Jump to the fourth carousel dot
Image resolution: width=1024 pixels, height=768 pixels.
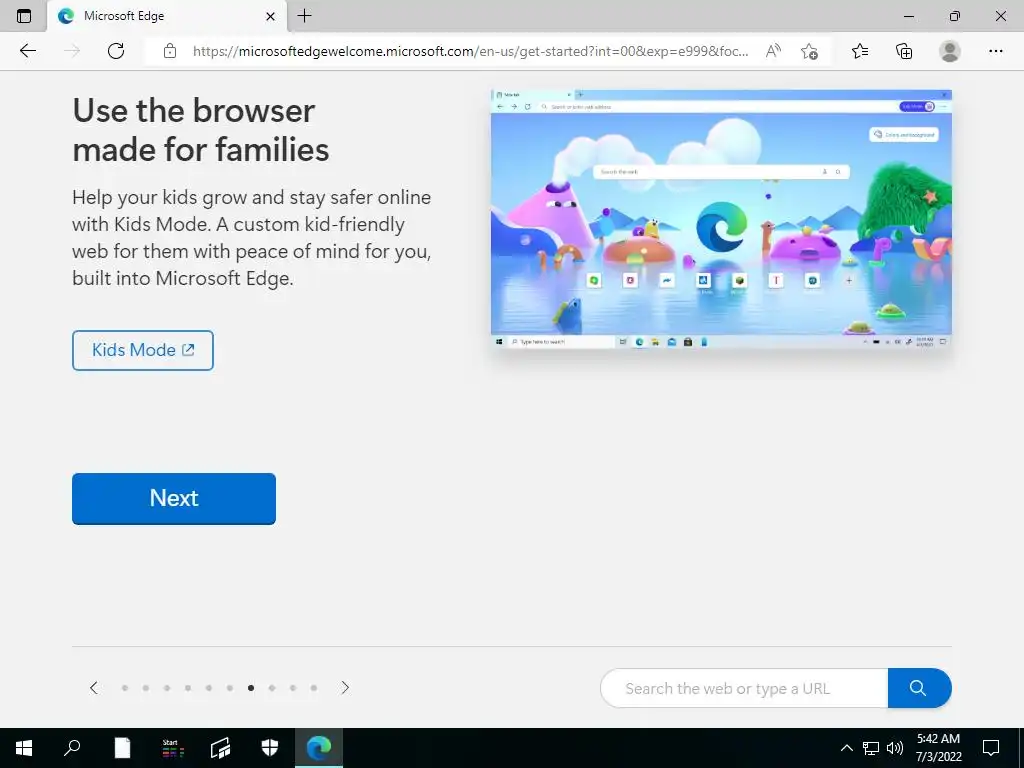[x=188, y=688]
